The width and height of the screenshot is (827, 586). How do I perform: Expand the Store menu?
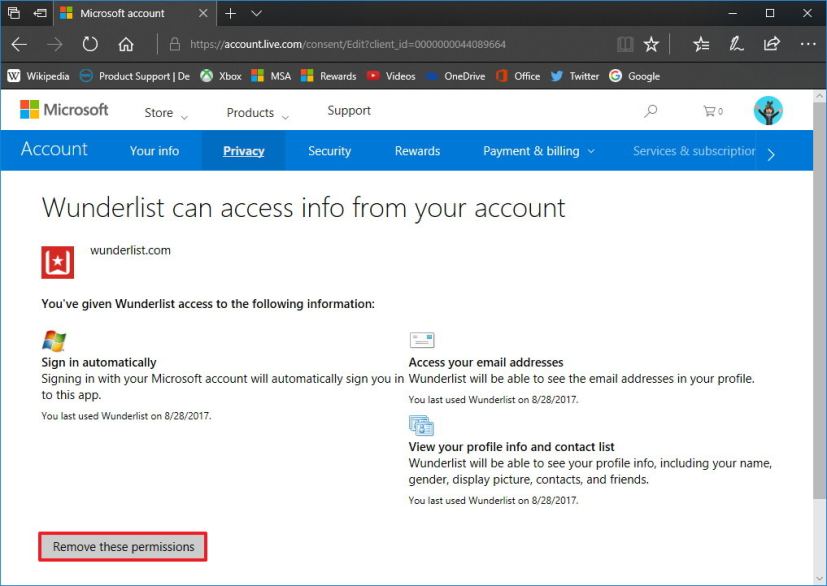166,113
